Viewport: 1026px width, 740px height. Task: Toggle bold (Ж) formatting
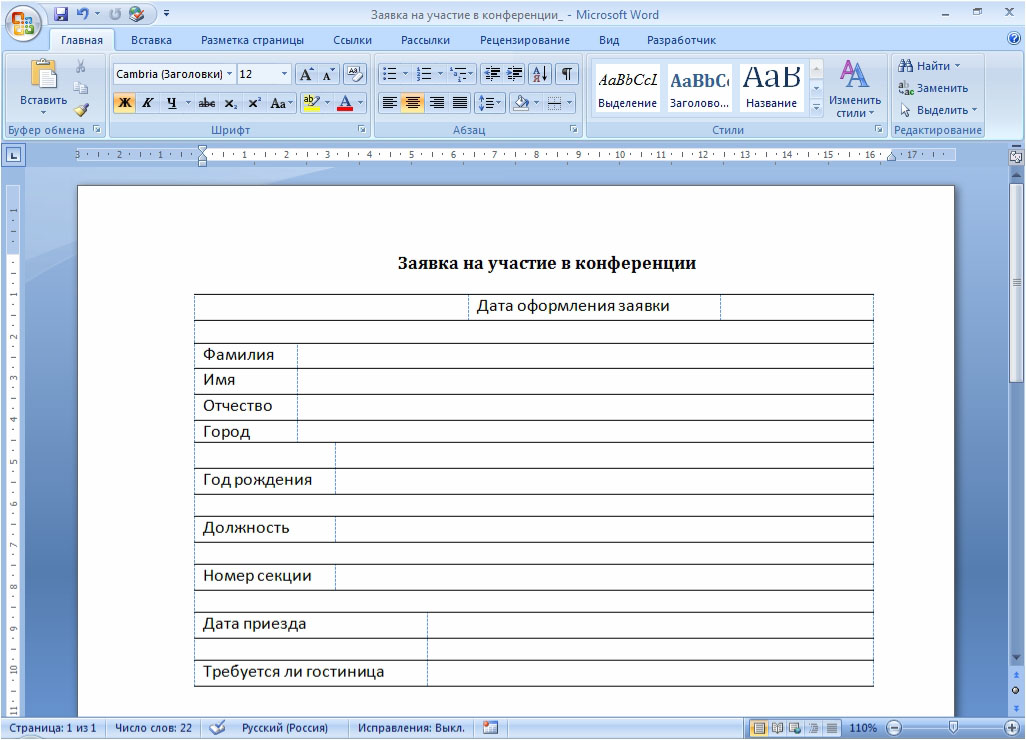coord(124,103)
